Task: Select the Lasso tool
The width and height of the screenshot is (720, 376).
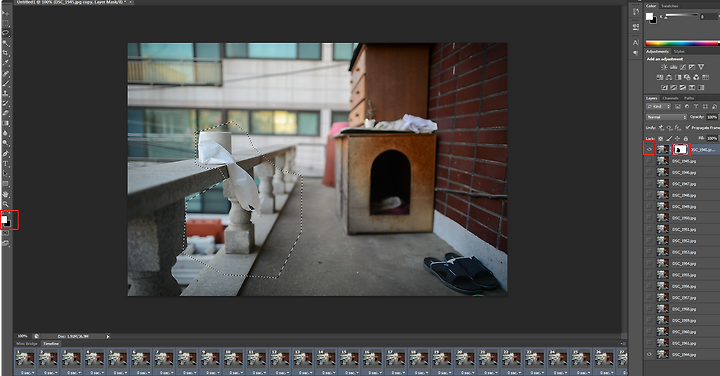Action: pos(6,33)
